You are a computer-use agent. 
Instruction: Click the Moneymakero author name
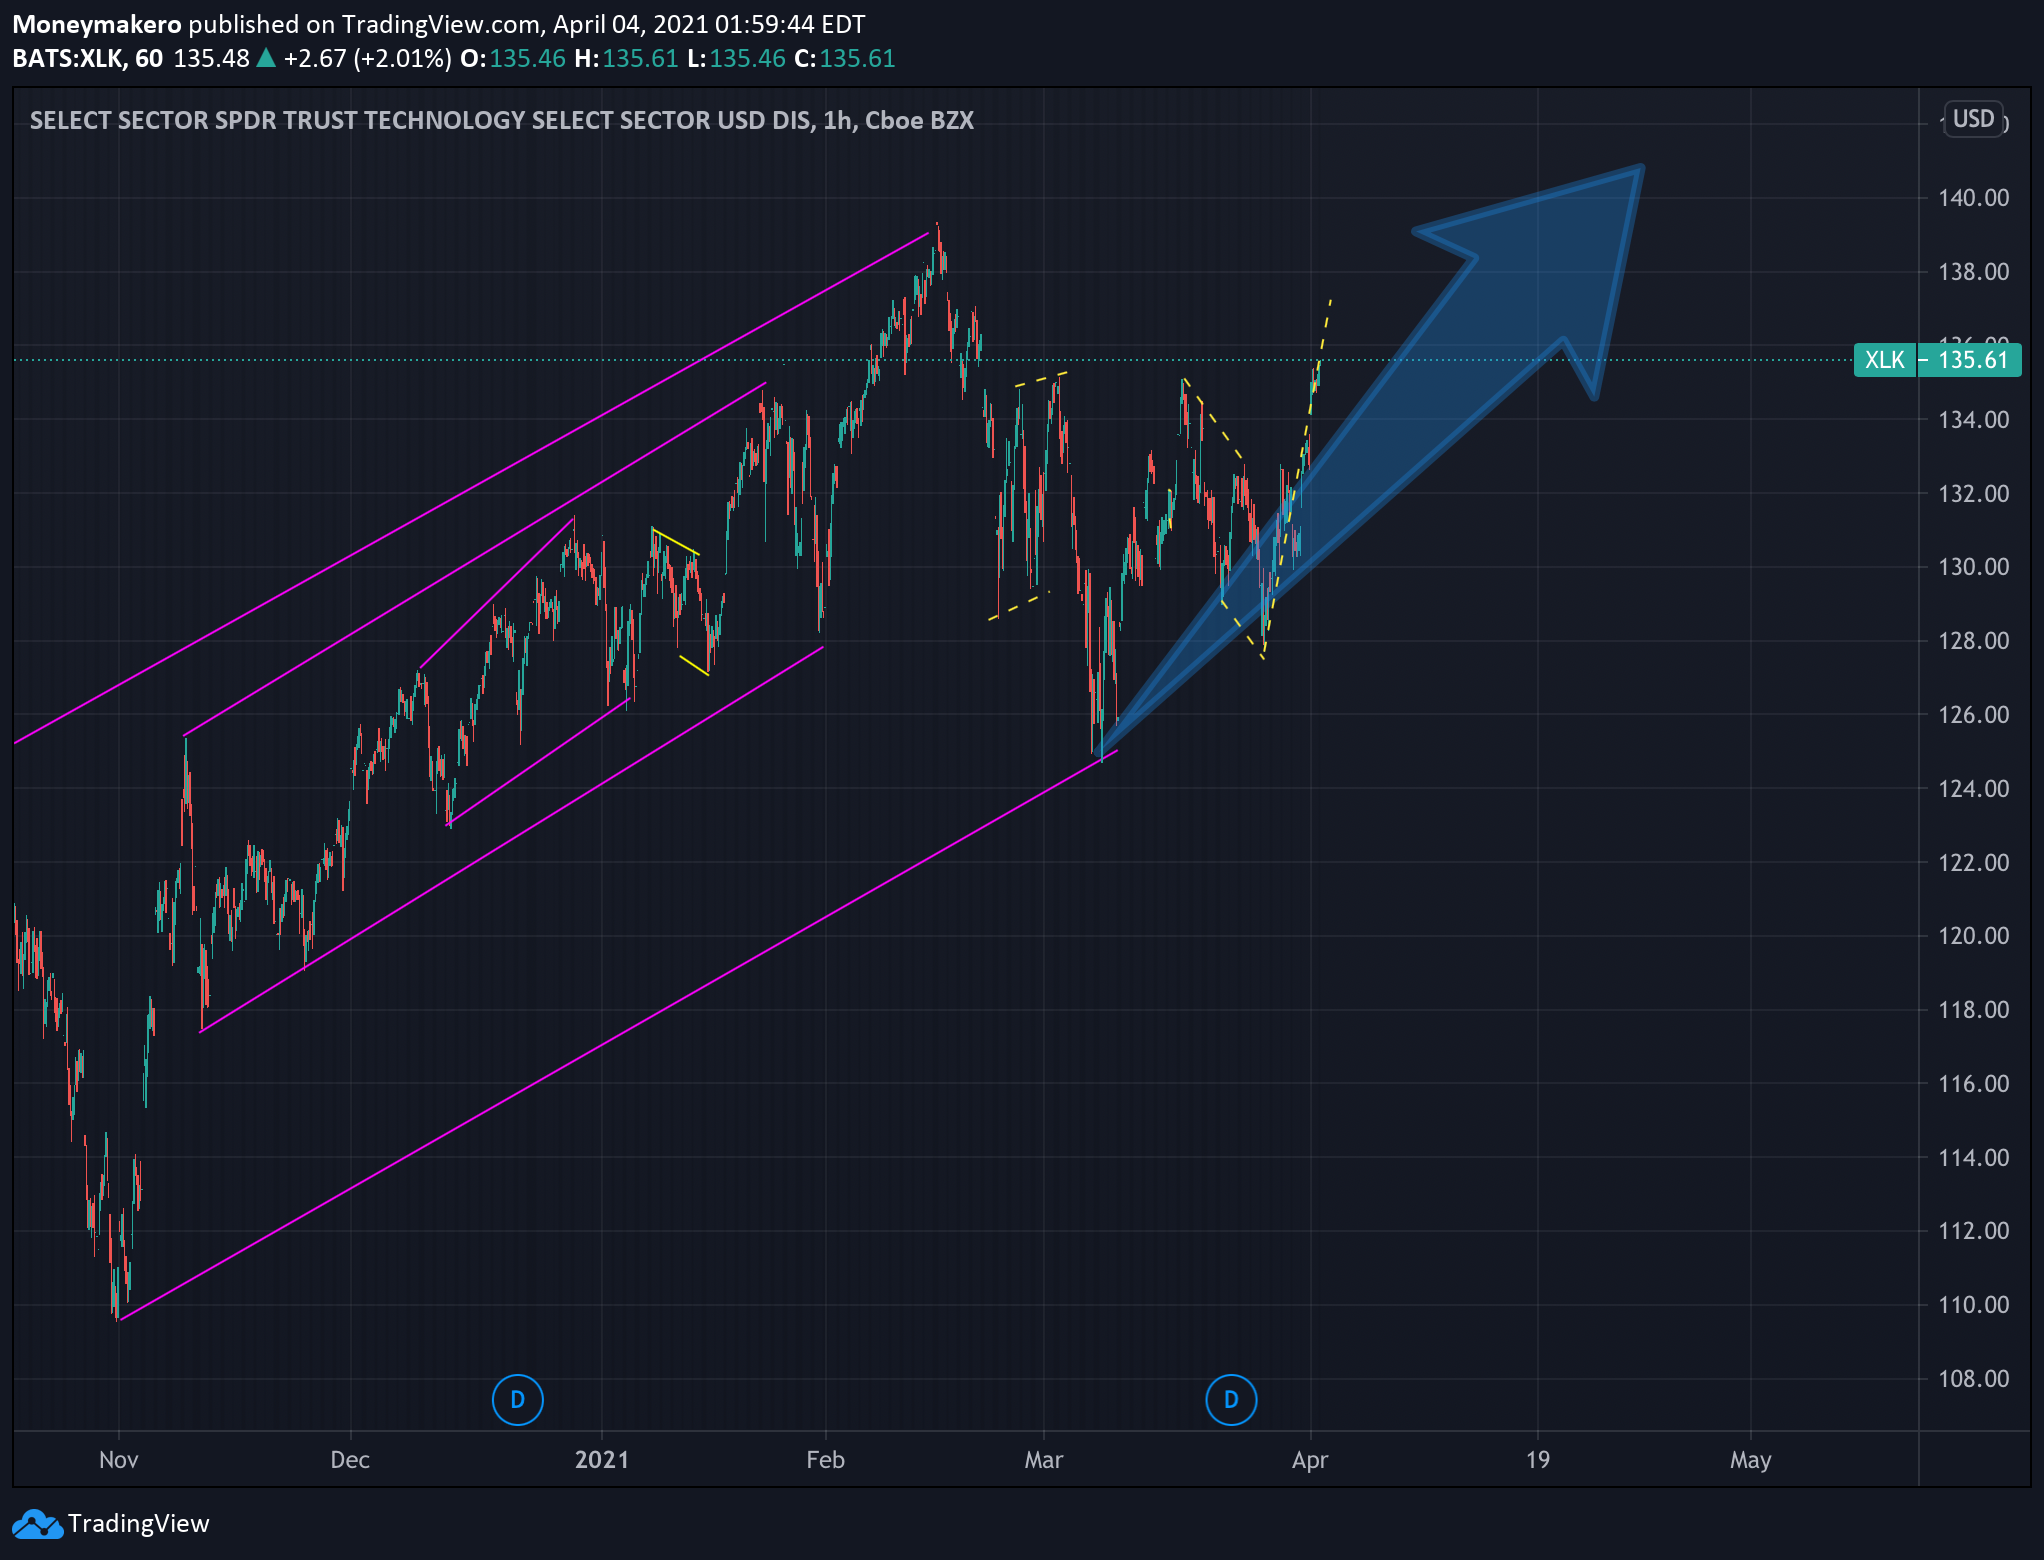pos(97,24)
